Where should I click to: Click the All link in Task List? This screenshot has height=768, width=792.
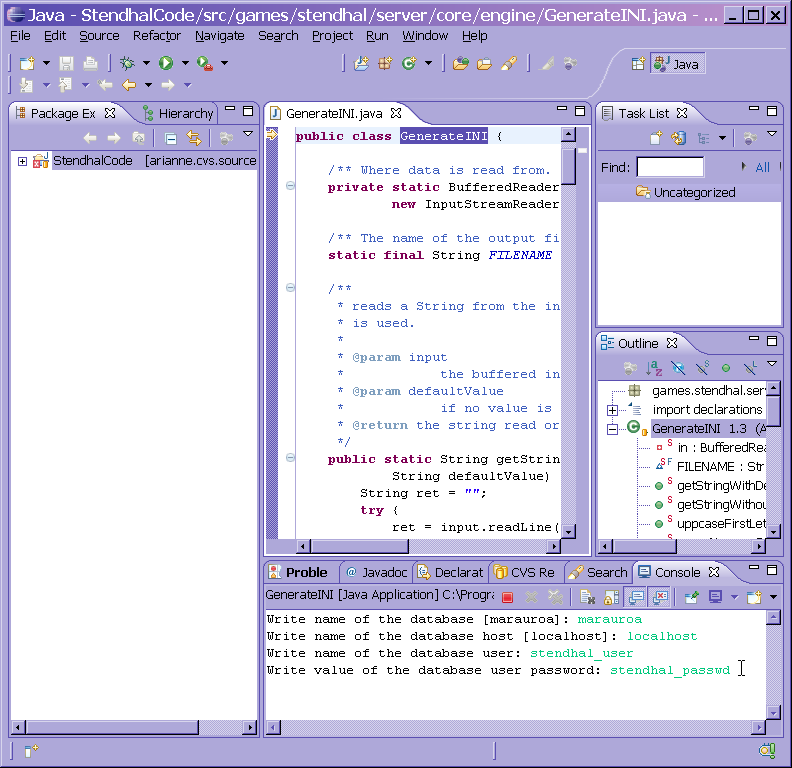[x=762, y=167]
